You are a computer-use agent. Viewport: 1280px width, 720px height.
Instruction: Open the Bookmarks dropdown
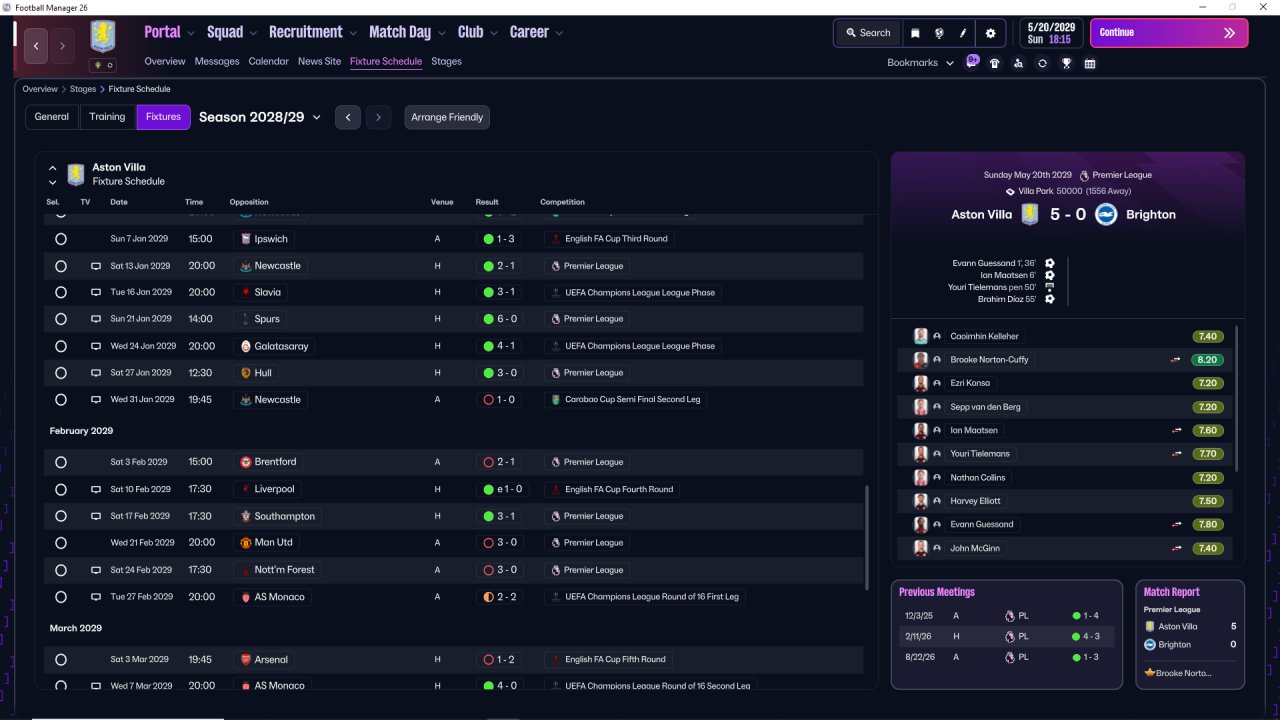pyautogui.click(x=920, y=63)
